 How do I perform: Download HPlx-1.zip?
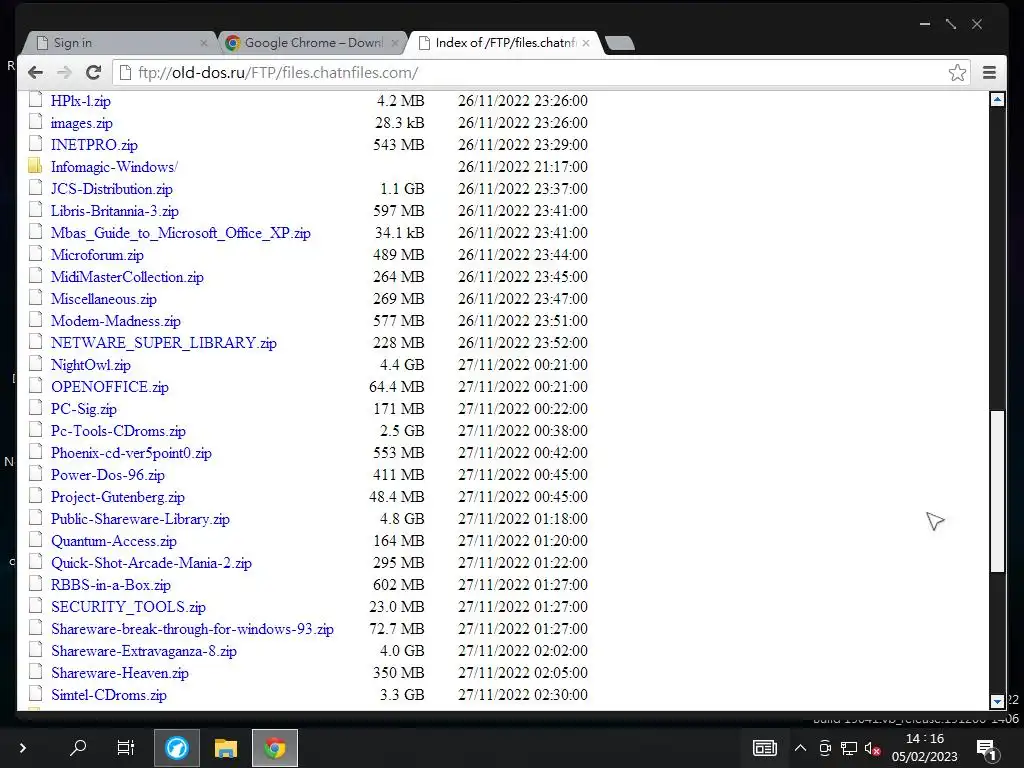tap(80, 101)
